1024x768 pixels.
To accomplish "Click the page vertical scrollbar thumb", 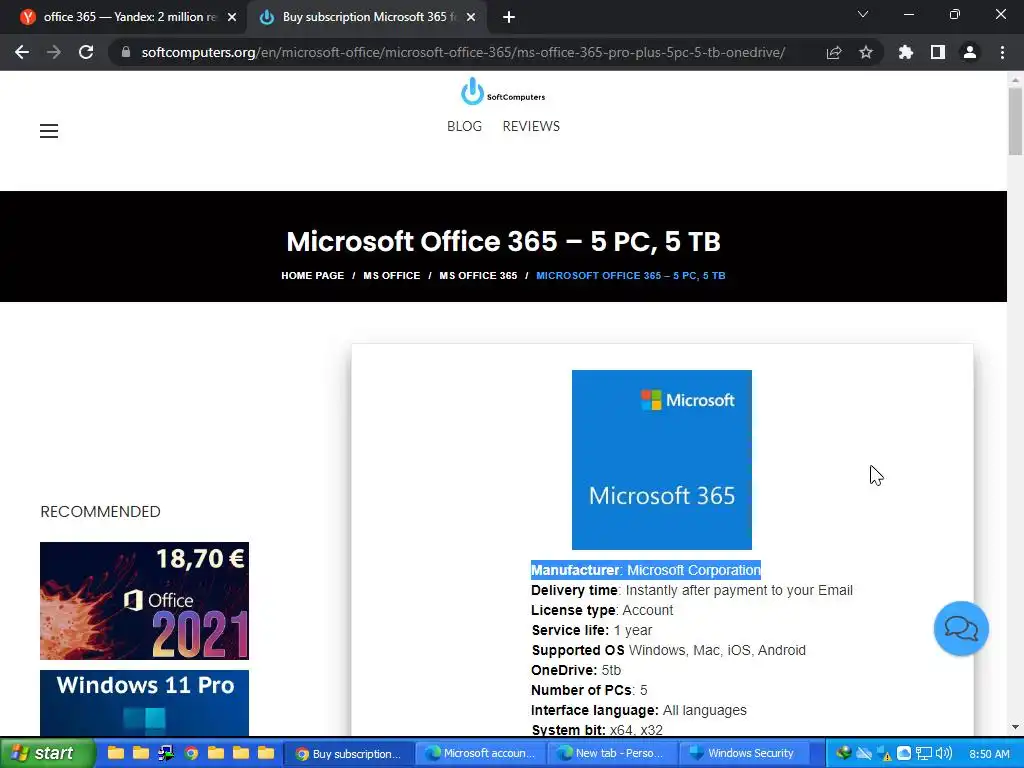I will 1015,121.
